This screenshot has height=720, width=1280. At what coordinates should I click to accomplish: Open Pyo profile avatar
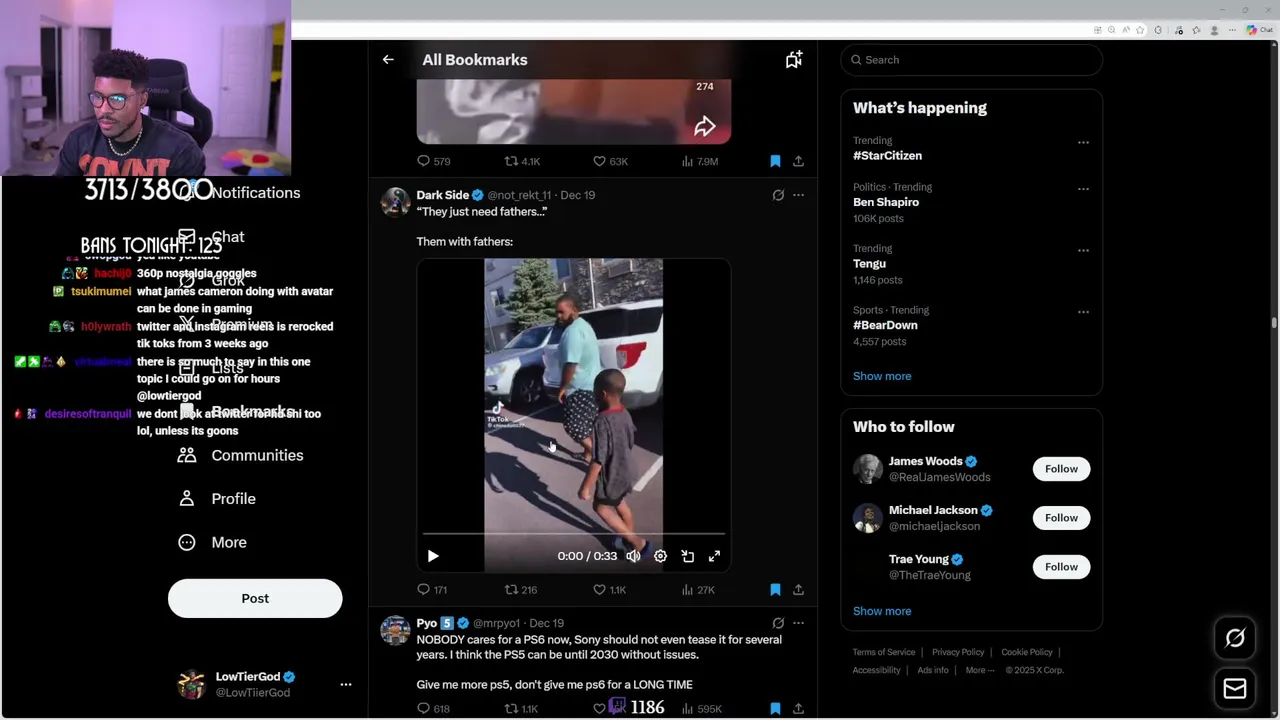395,630
